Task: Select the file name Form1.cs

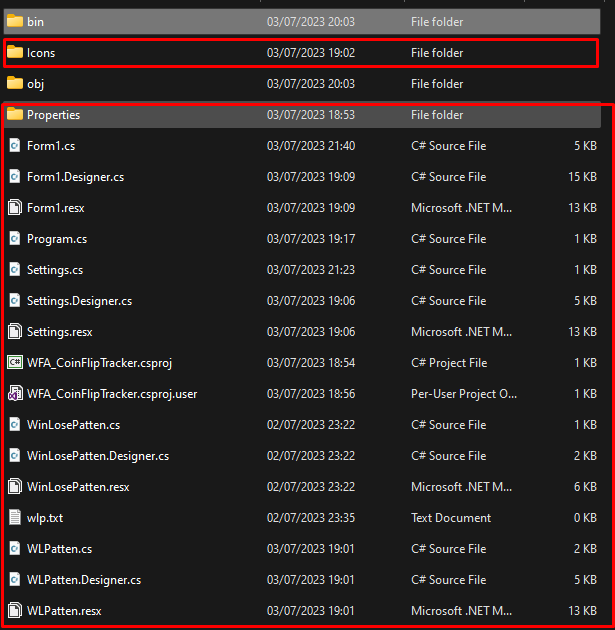Action: (51, 146)
